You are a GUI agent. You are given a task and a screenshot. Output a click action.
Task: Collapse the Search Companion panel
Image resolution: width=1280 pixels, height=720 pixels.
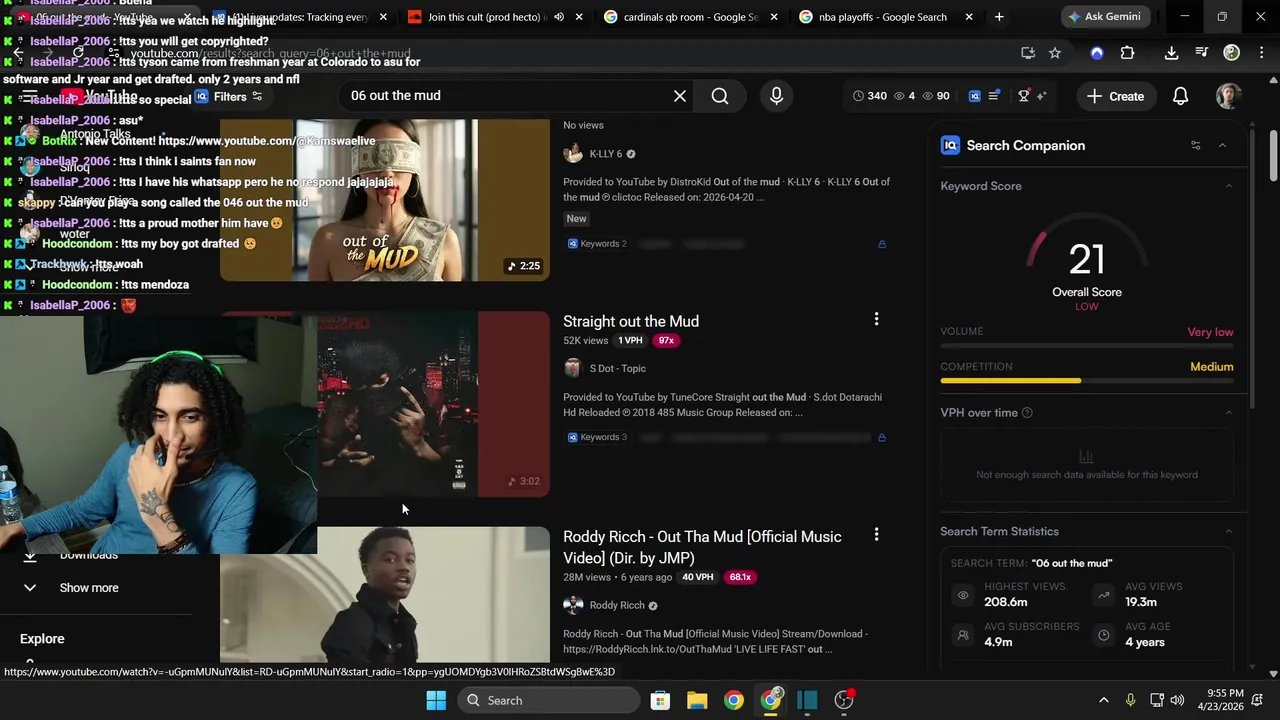coord(1222,145)
